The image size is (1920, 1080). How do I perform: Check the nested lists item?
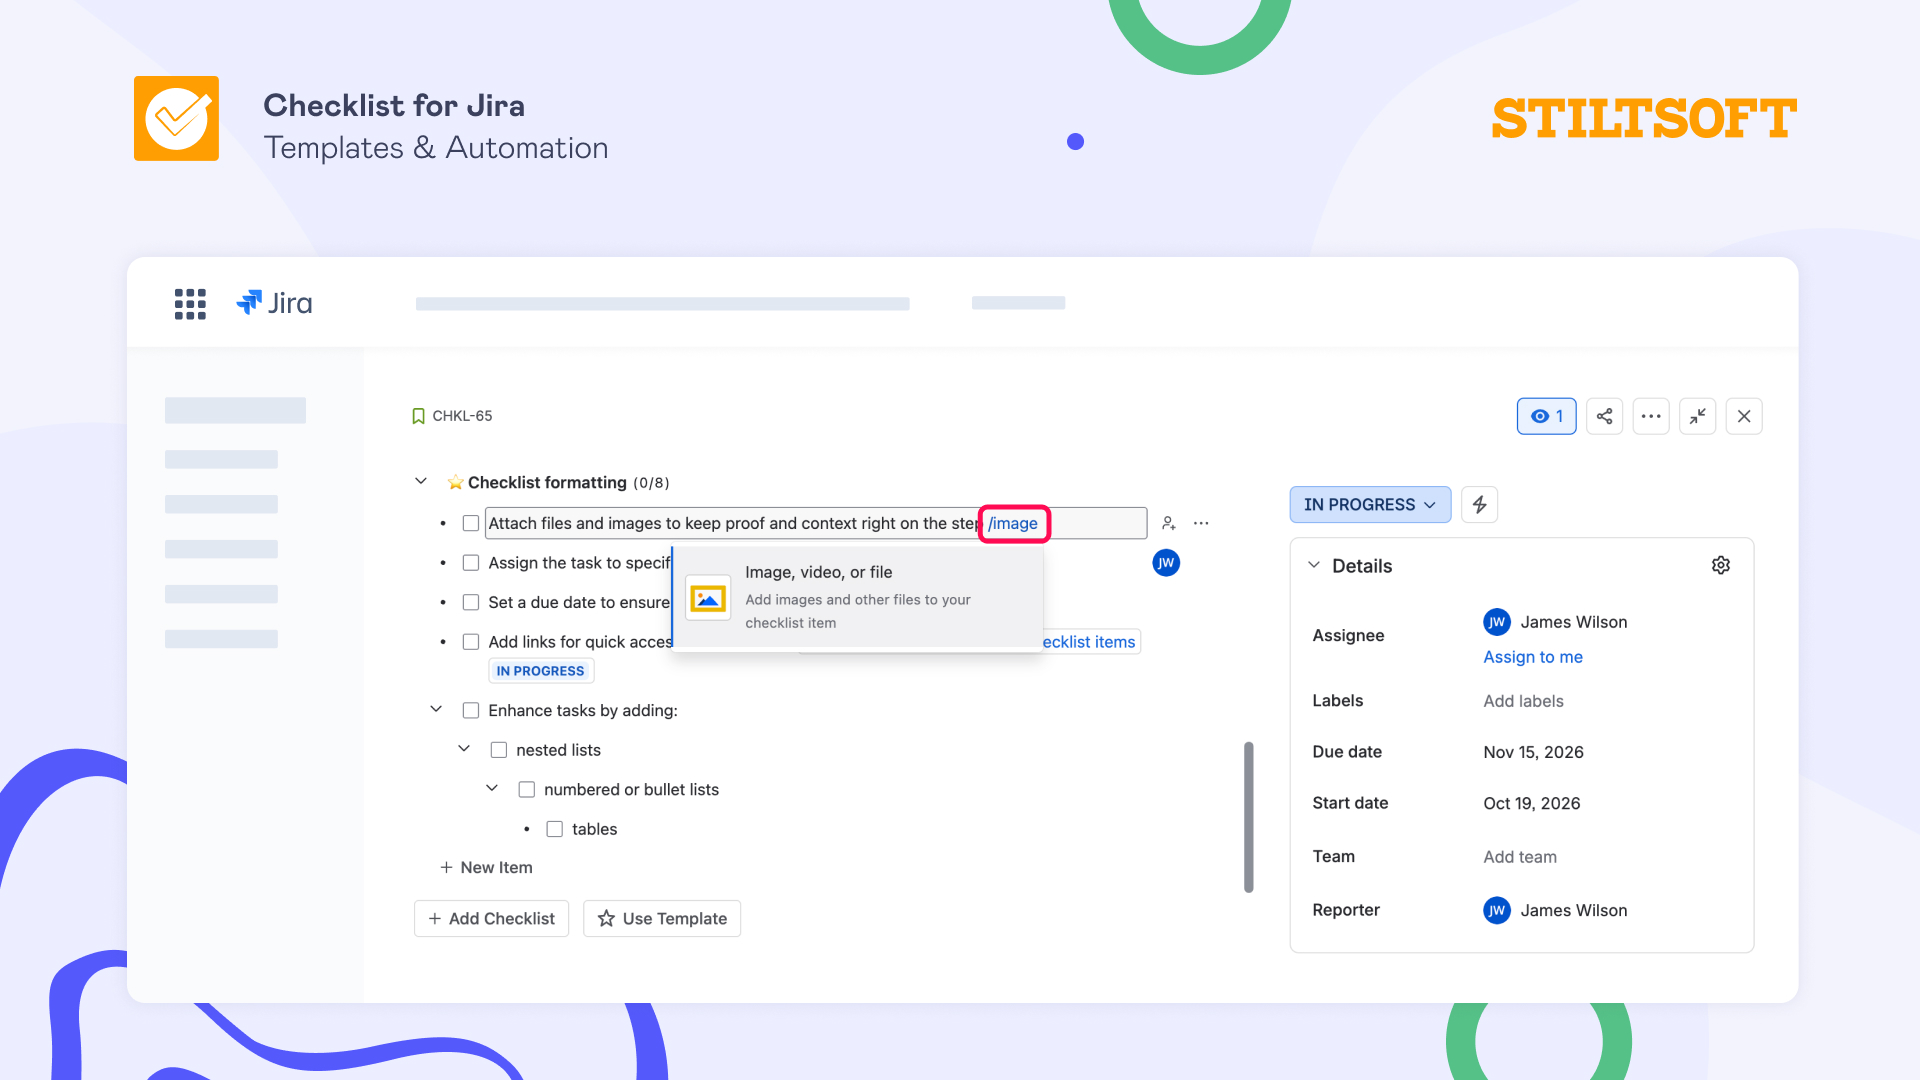(x=499, y=750)
